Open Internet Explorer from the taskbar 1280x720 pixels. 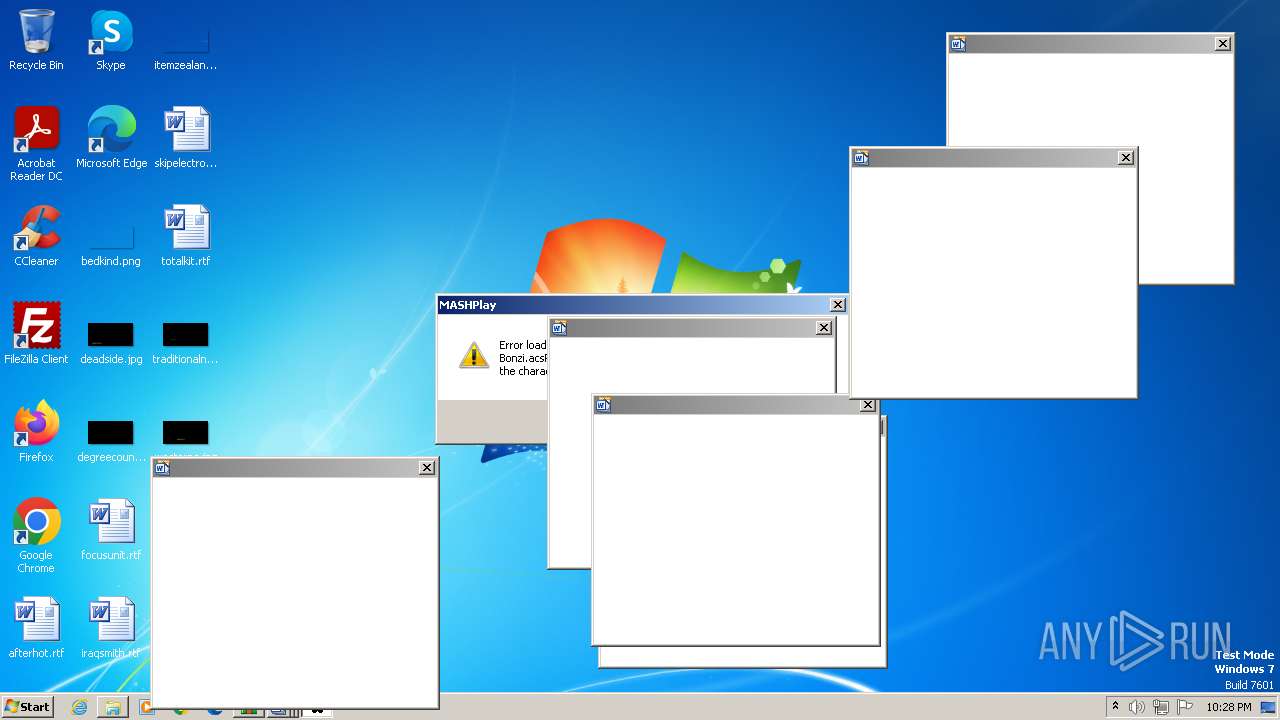pyautogui.click(x=80, y=707)
